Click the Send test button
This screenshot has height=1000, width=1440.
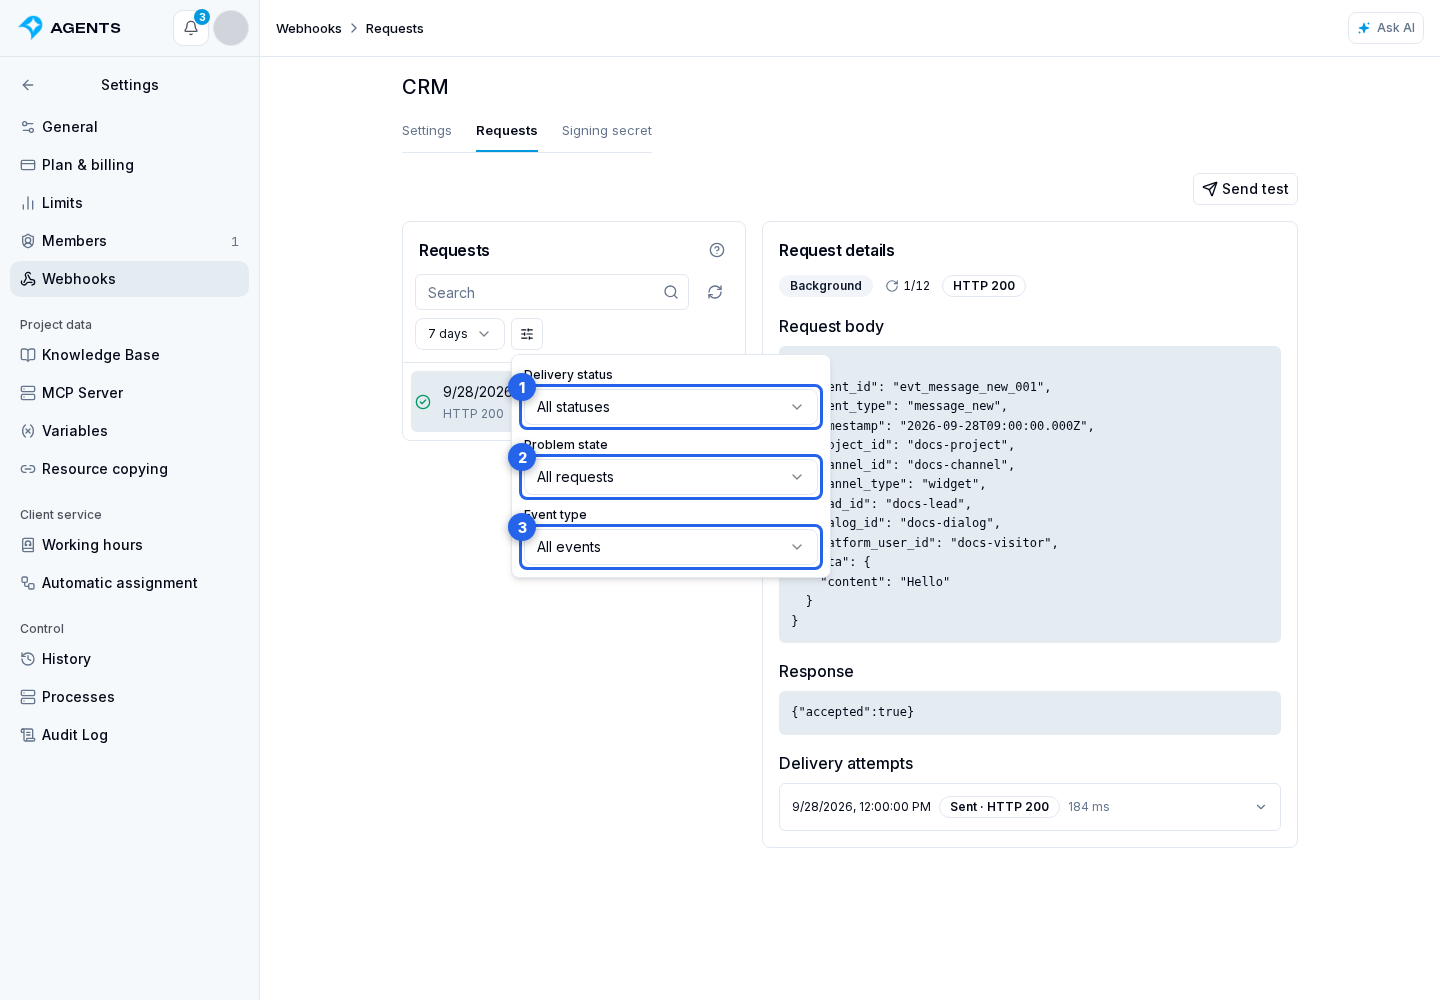[x=1245, y=189]
